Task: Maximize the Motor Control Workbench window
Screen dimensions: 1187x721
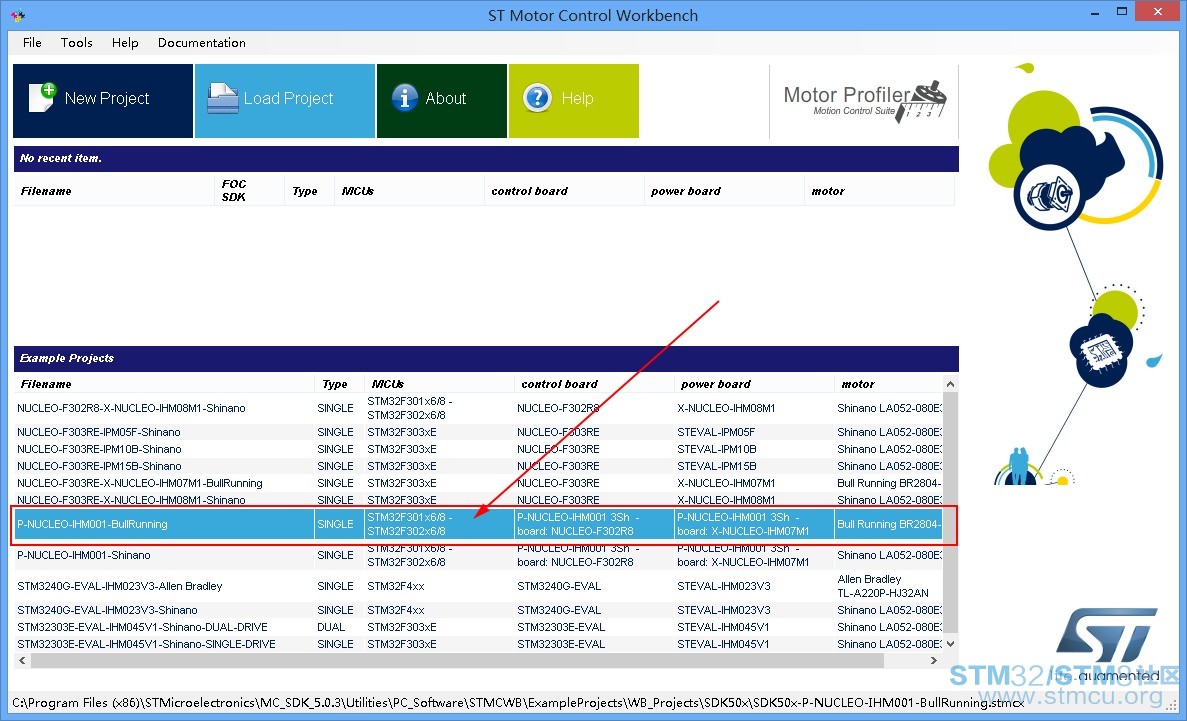Action: 1122,11
